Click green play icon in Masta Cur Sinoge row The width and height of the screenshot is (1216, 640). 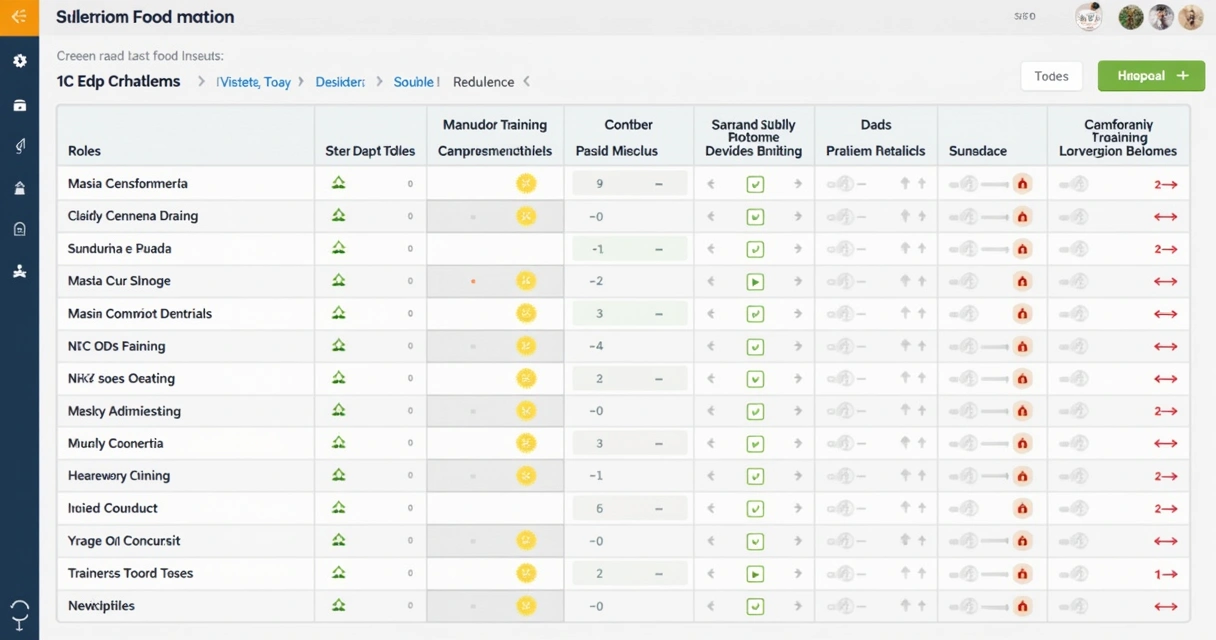pyautogui.click(x=755, y=282)
